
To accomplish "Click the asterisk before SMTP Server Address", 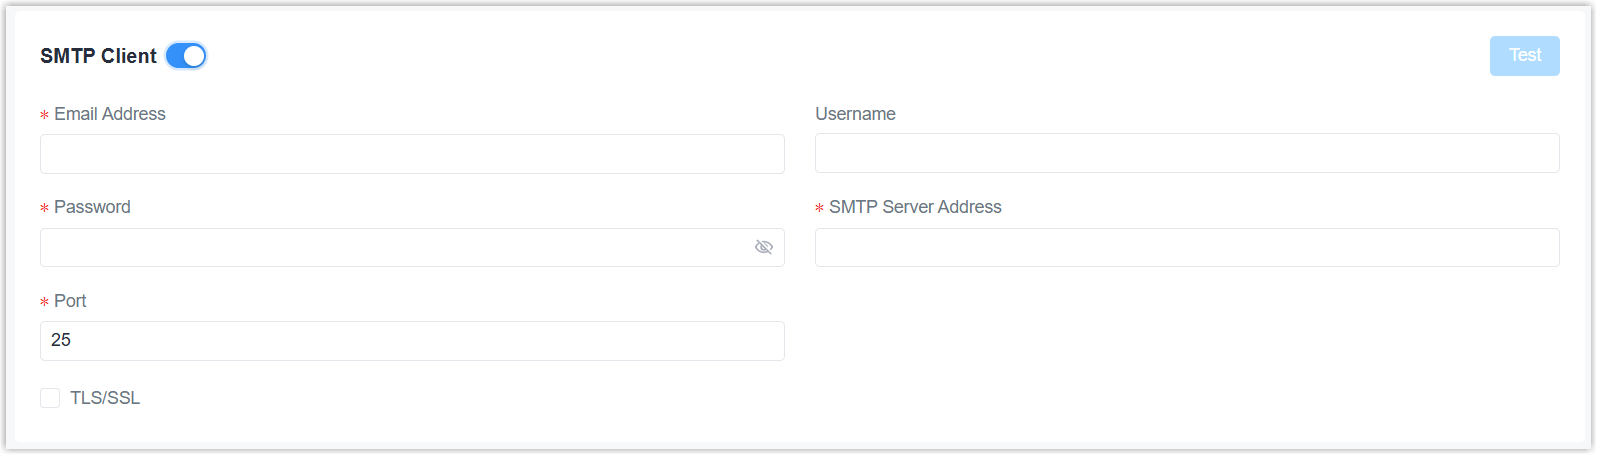I will (819, 209).
